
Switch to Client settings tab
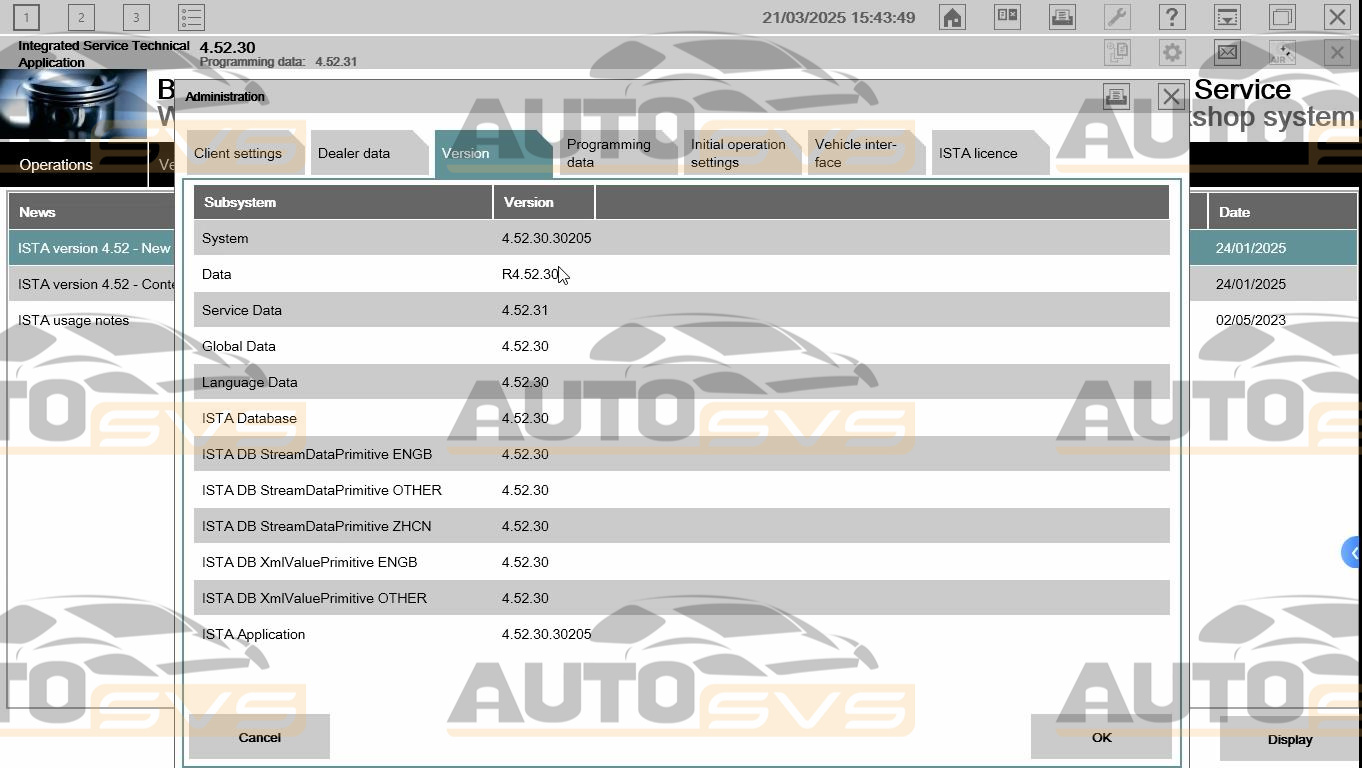pos(245,153)
